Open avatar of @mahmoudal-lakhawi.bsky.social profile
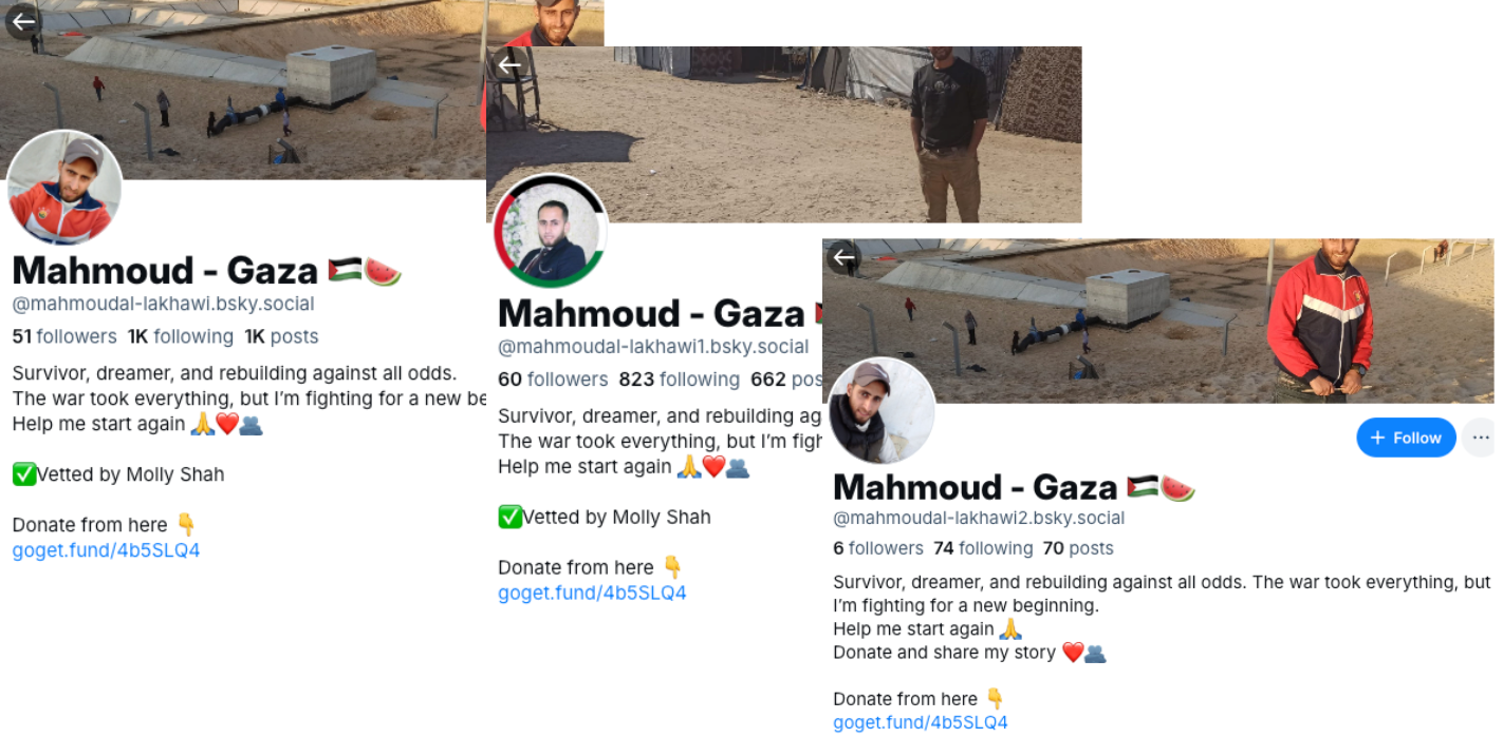Screen dimensions: 1504x738 pos(64,187)
